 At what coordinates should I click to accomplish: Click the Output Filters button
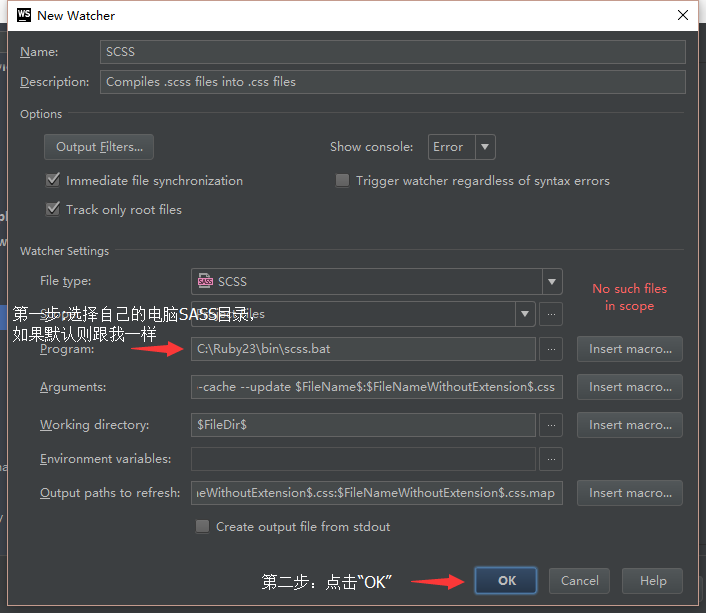pyautogui.click(x=99, y=147)
